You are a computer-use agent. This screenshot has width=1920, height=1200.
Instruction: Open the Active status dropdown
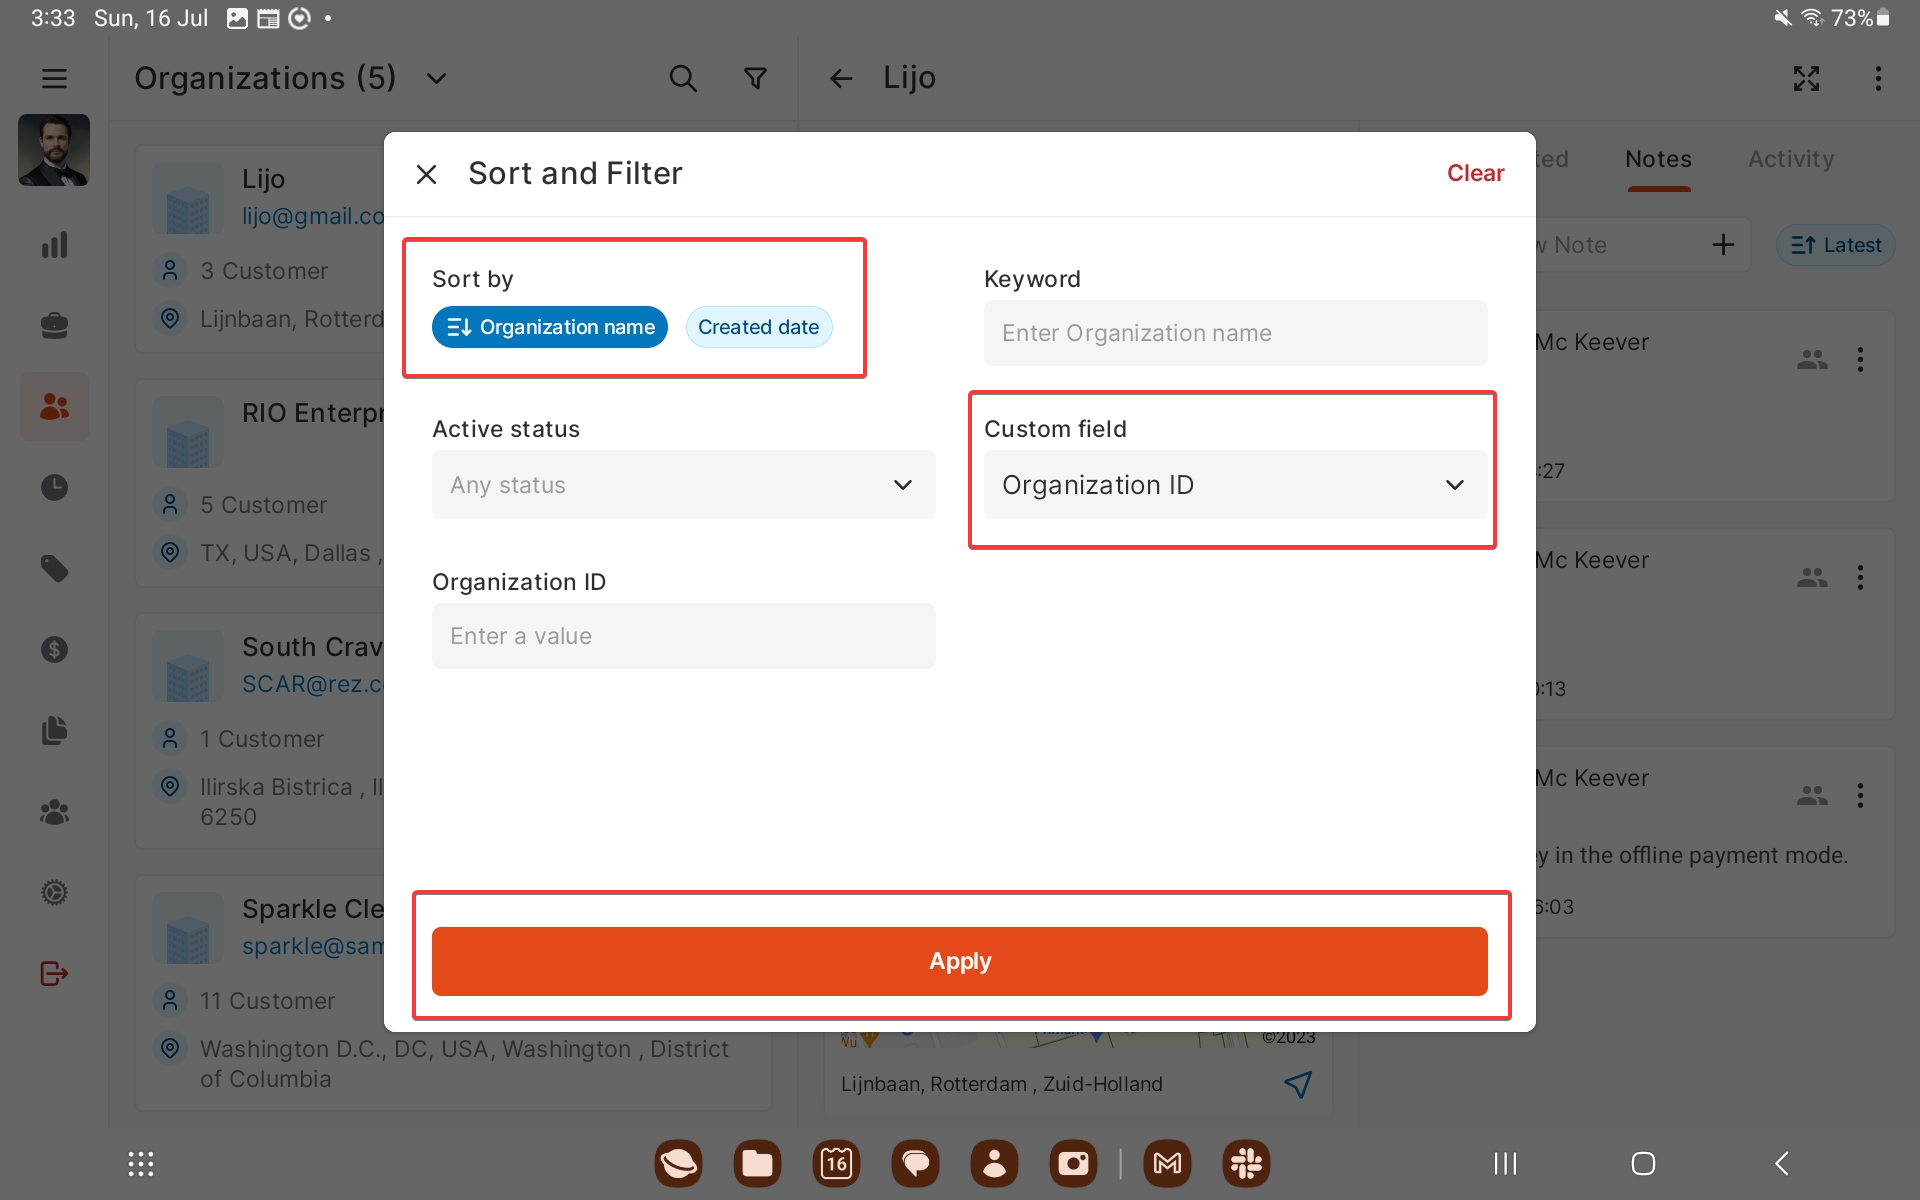tap(683, 485)
